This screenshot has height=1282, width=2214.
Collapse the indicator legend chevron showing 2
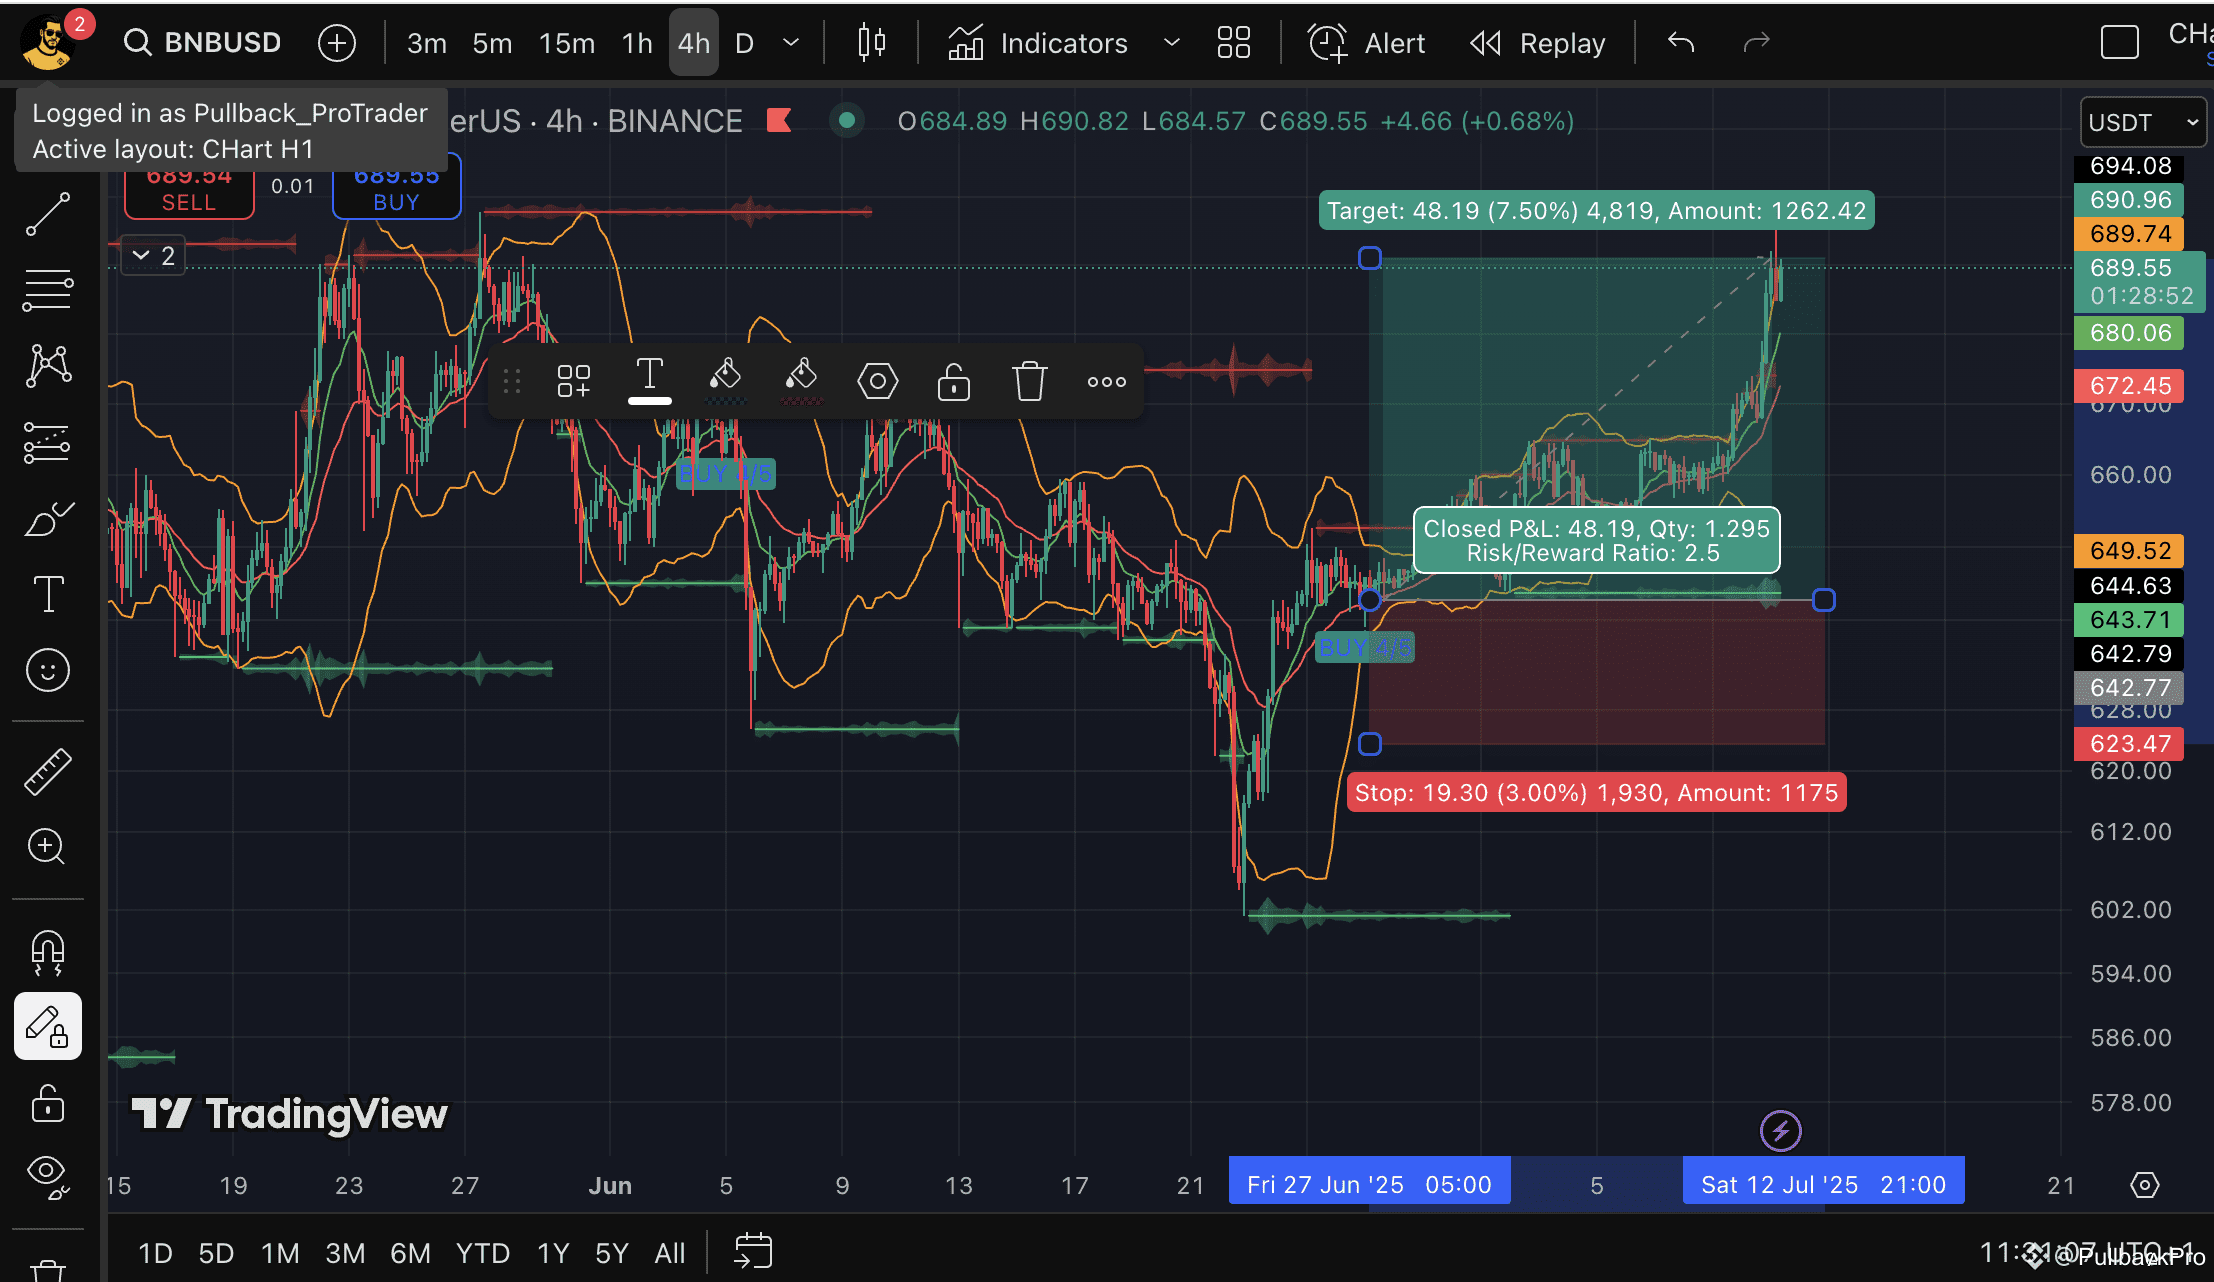click(x=153, y=256)
